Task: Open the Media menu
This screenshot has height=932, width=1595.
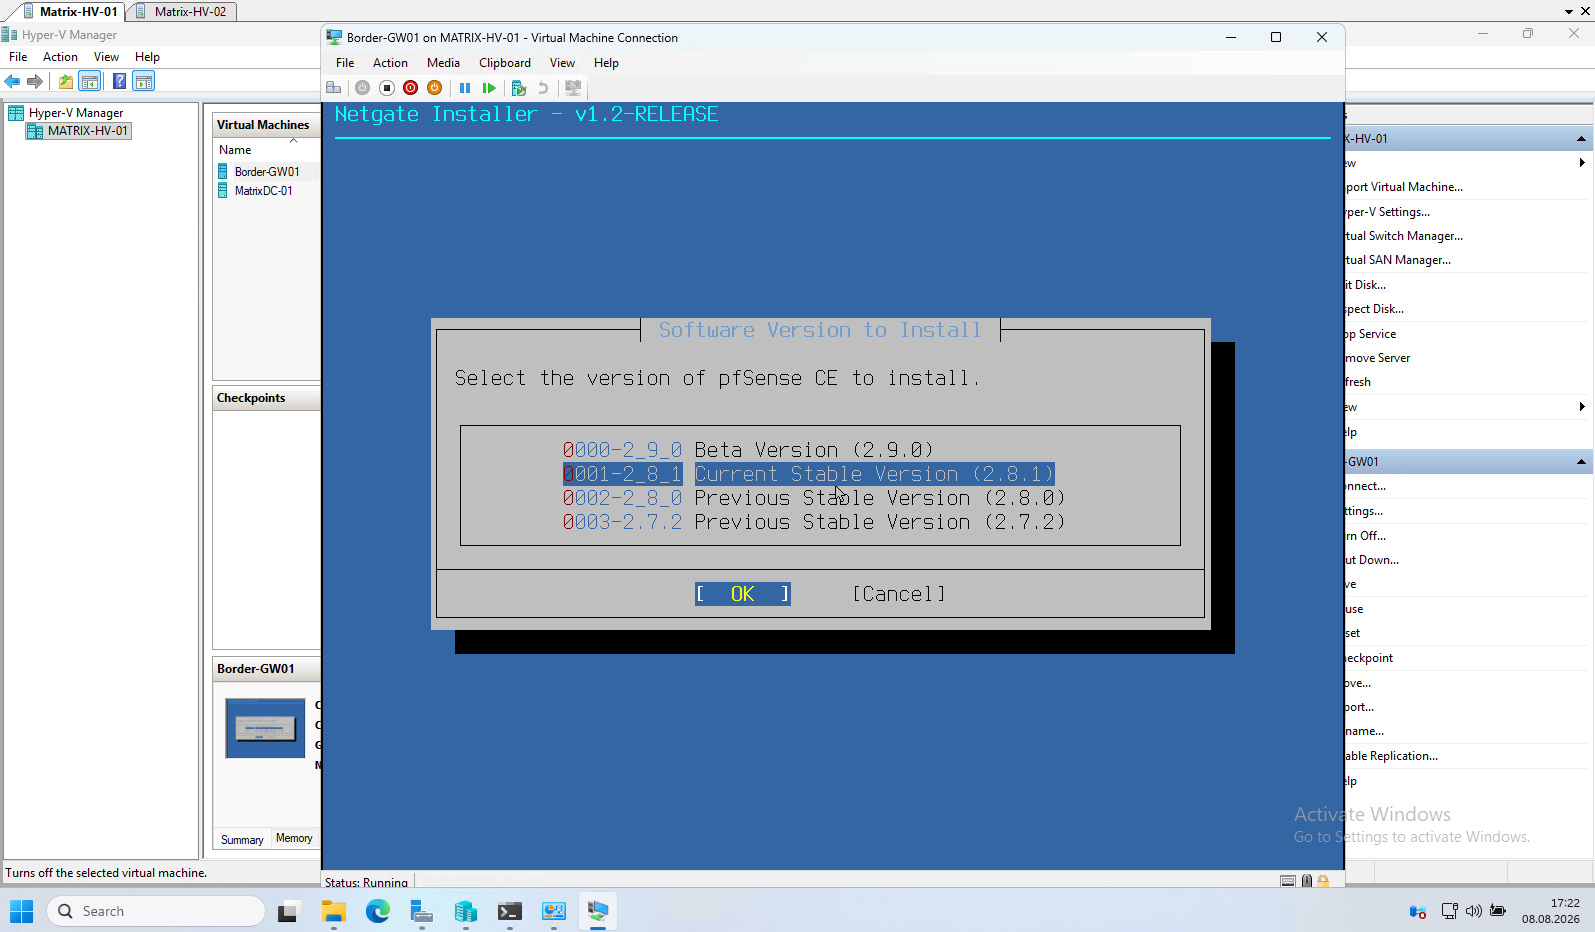Action: tap(443, 63)
